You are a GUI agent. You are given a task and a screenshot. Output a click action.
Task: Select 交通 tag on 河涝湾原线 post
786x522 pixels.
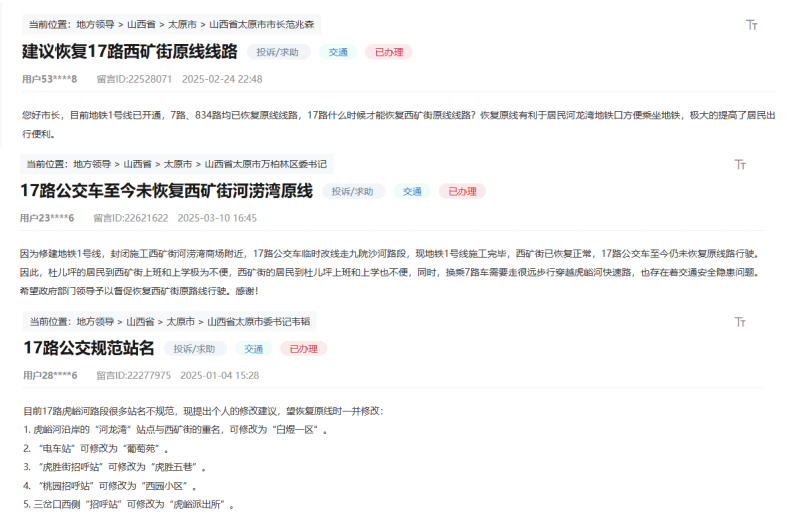(412, 191)
